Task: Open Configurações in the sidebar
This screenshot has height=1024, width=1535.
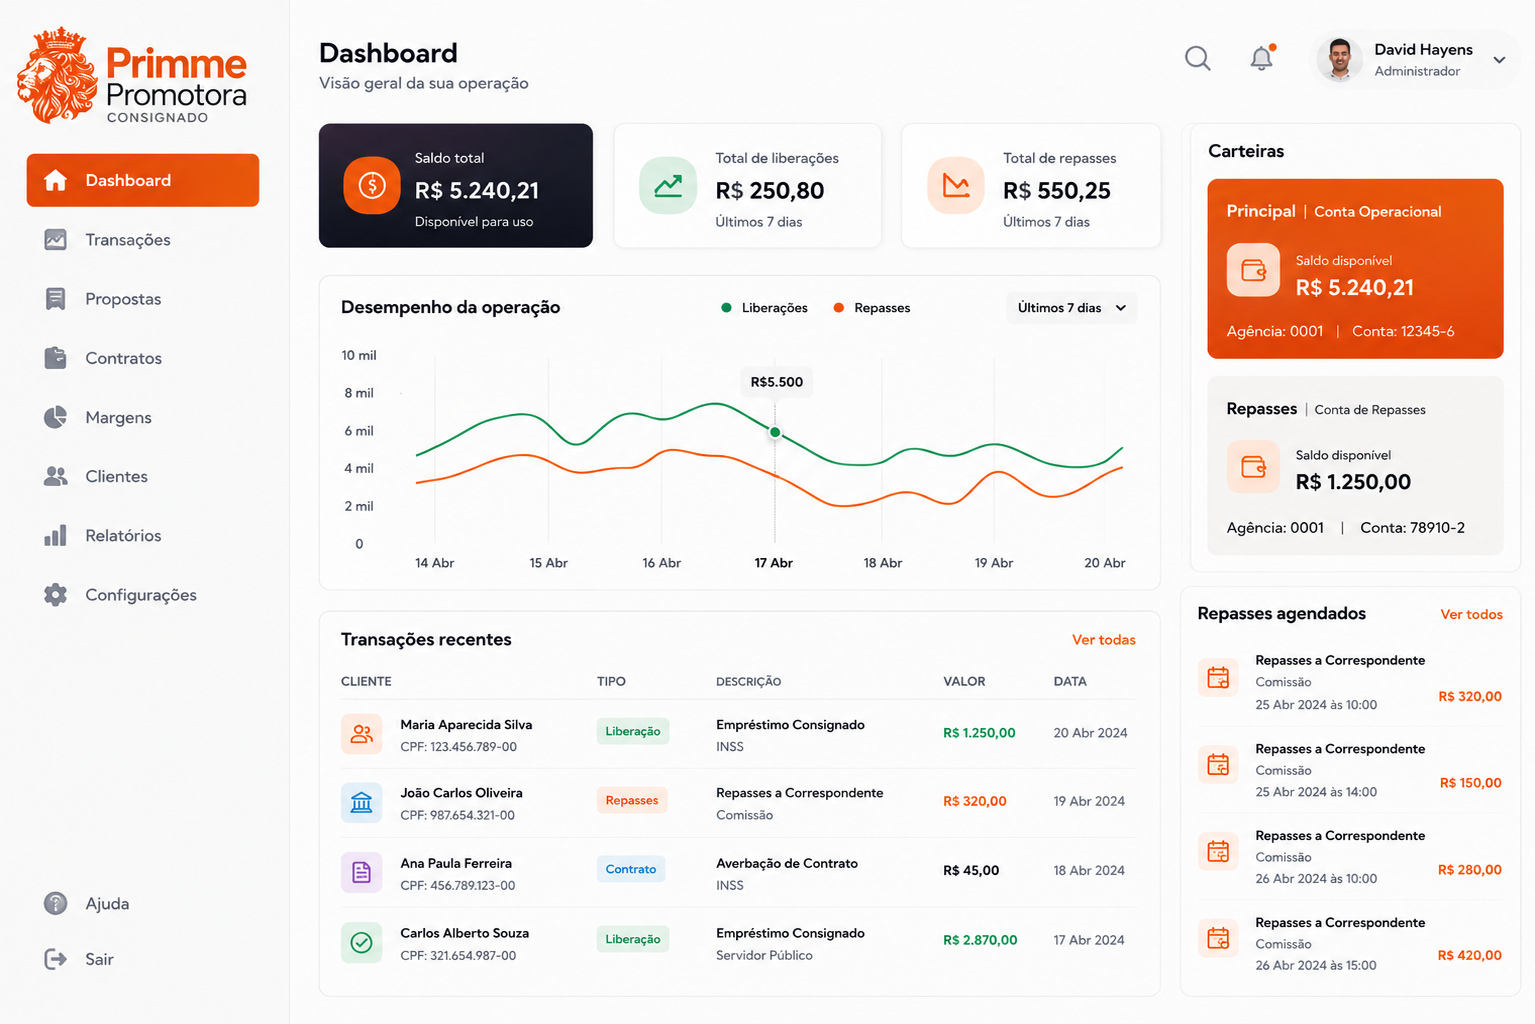Action: pos(143,595)
